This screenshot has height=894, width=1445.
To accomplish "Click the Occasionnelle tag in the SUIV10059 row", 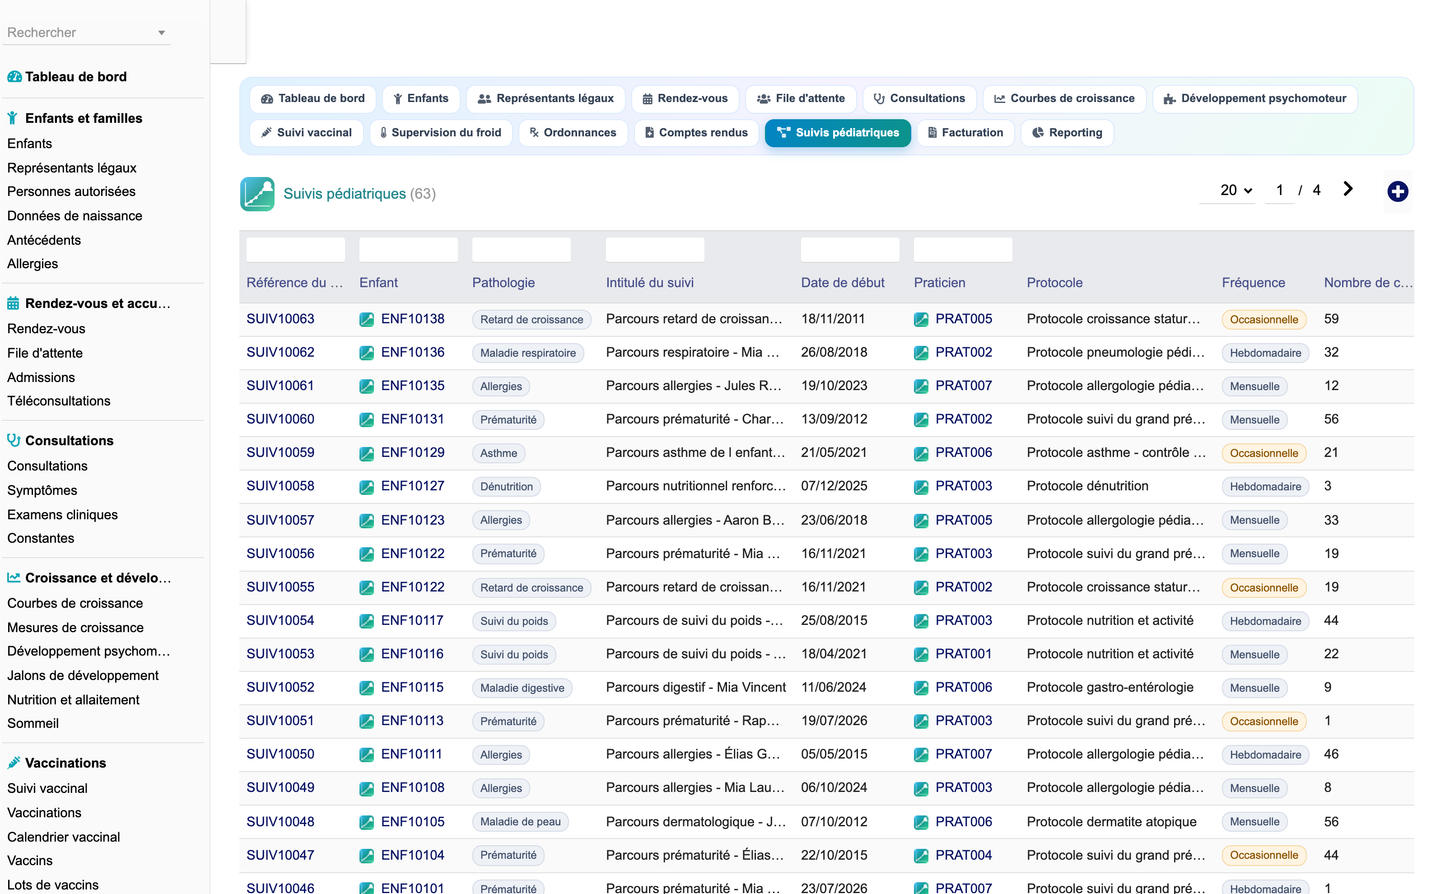I will coord(1264,453).
